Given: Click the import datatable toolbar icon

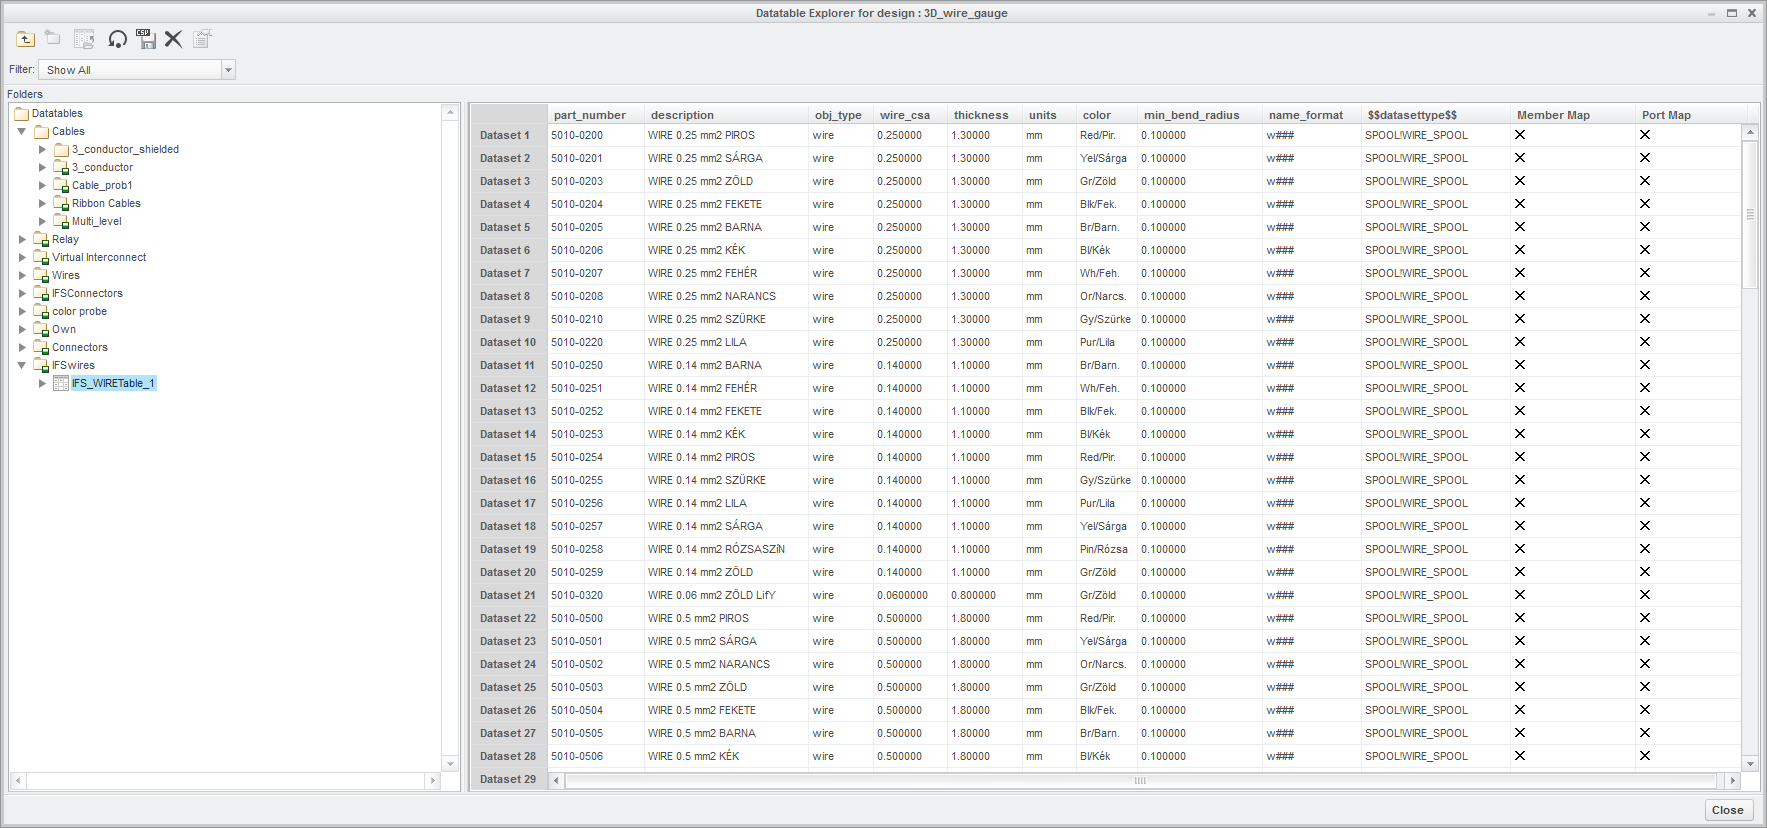Looking at the screenshot, I should point(84,39).
